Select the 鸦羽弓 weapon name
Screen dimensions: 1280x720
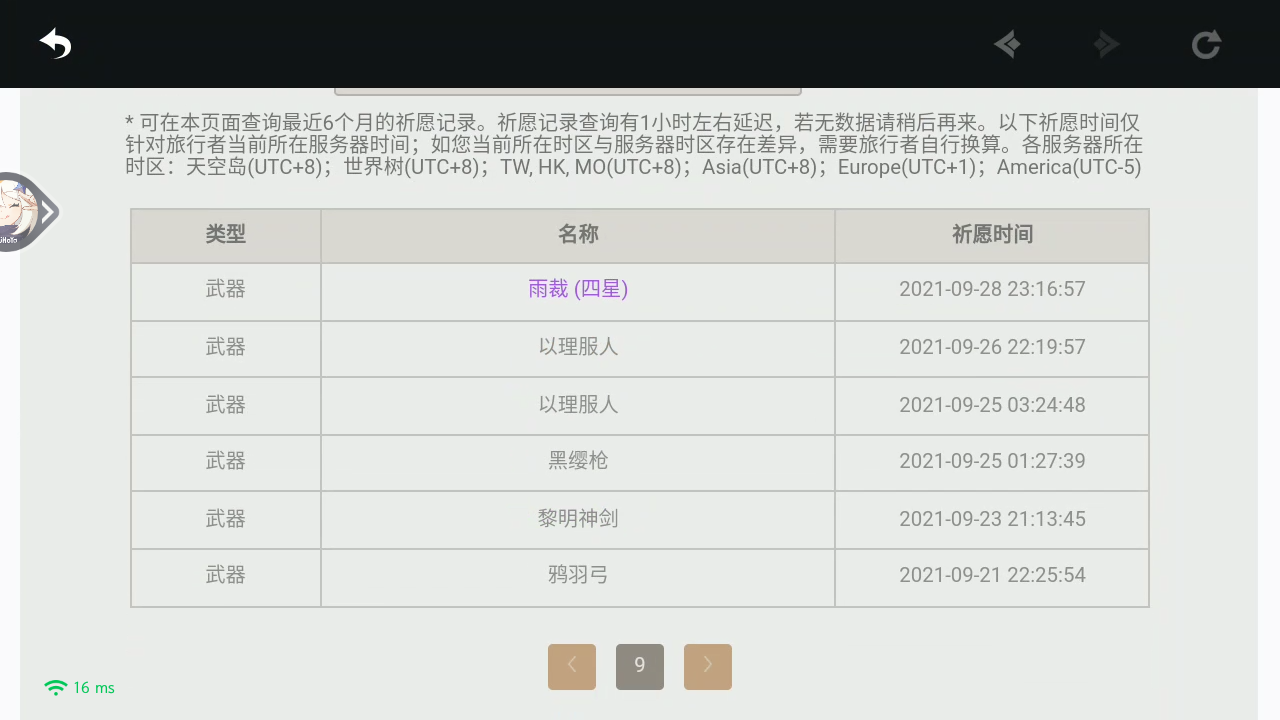[578, 575]
